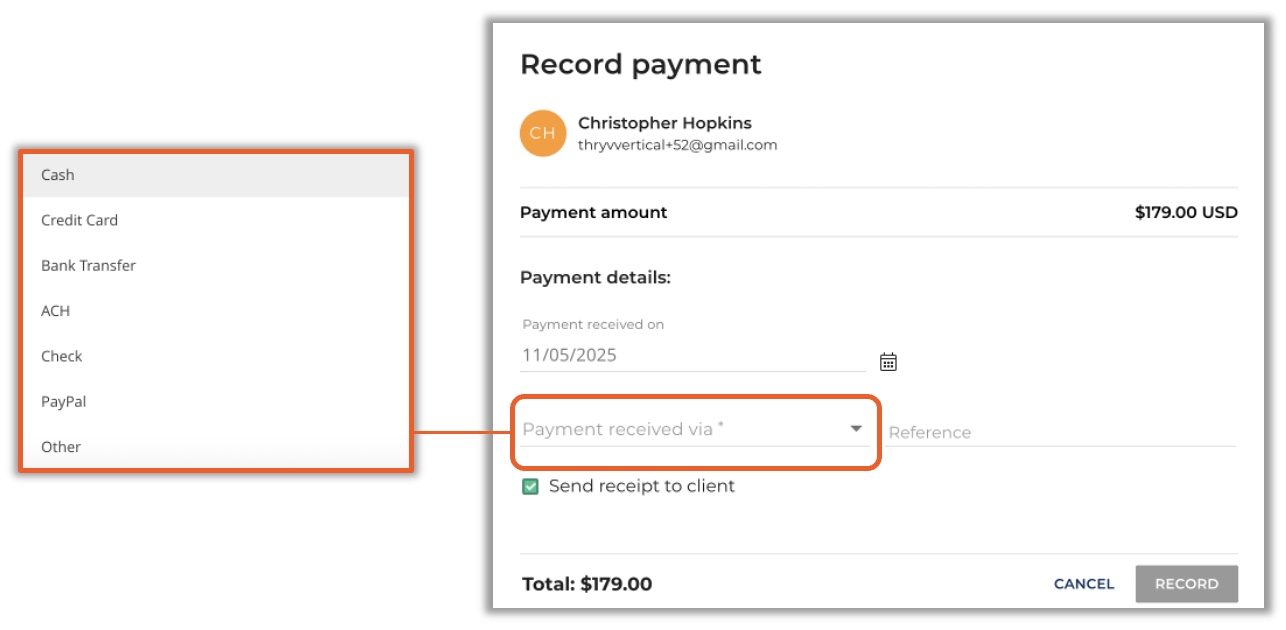This screenshot has height=630, width=1286.
Task: Click into the Reference field
Action: click(1060, 433)
